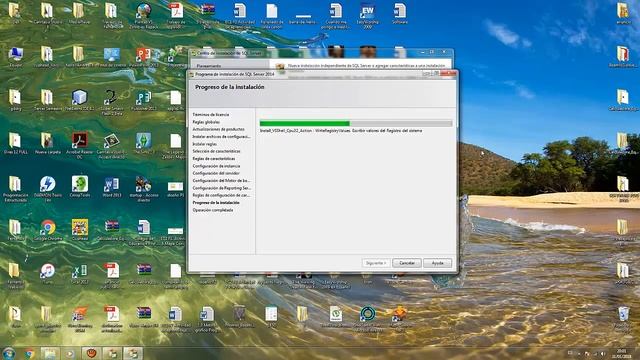Select 'Actualizaciones de productos' step
640x360 pixels.
(218, 129)
